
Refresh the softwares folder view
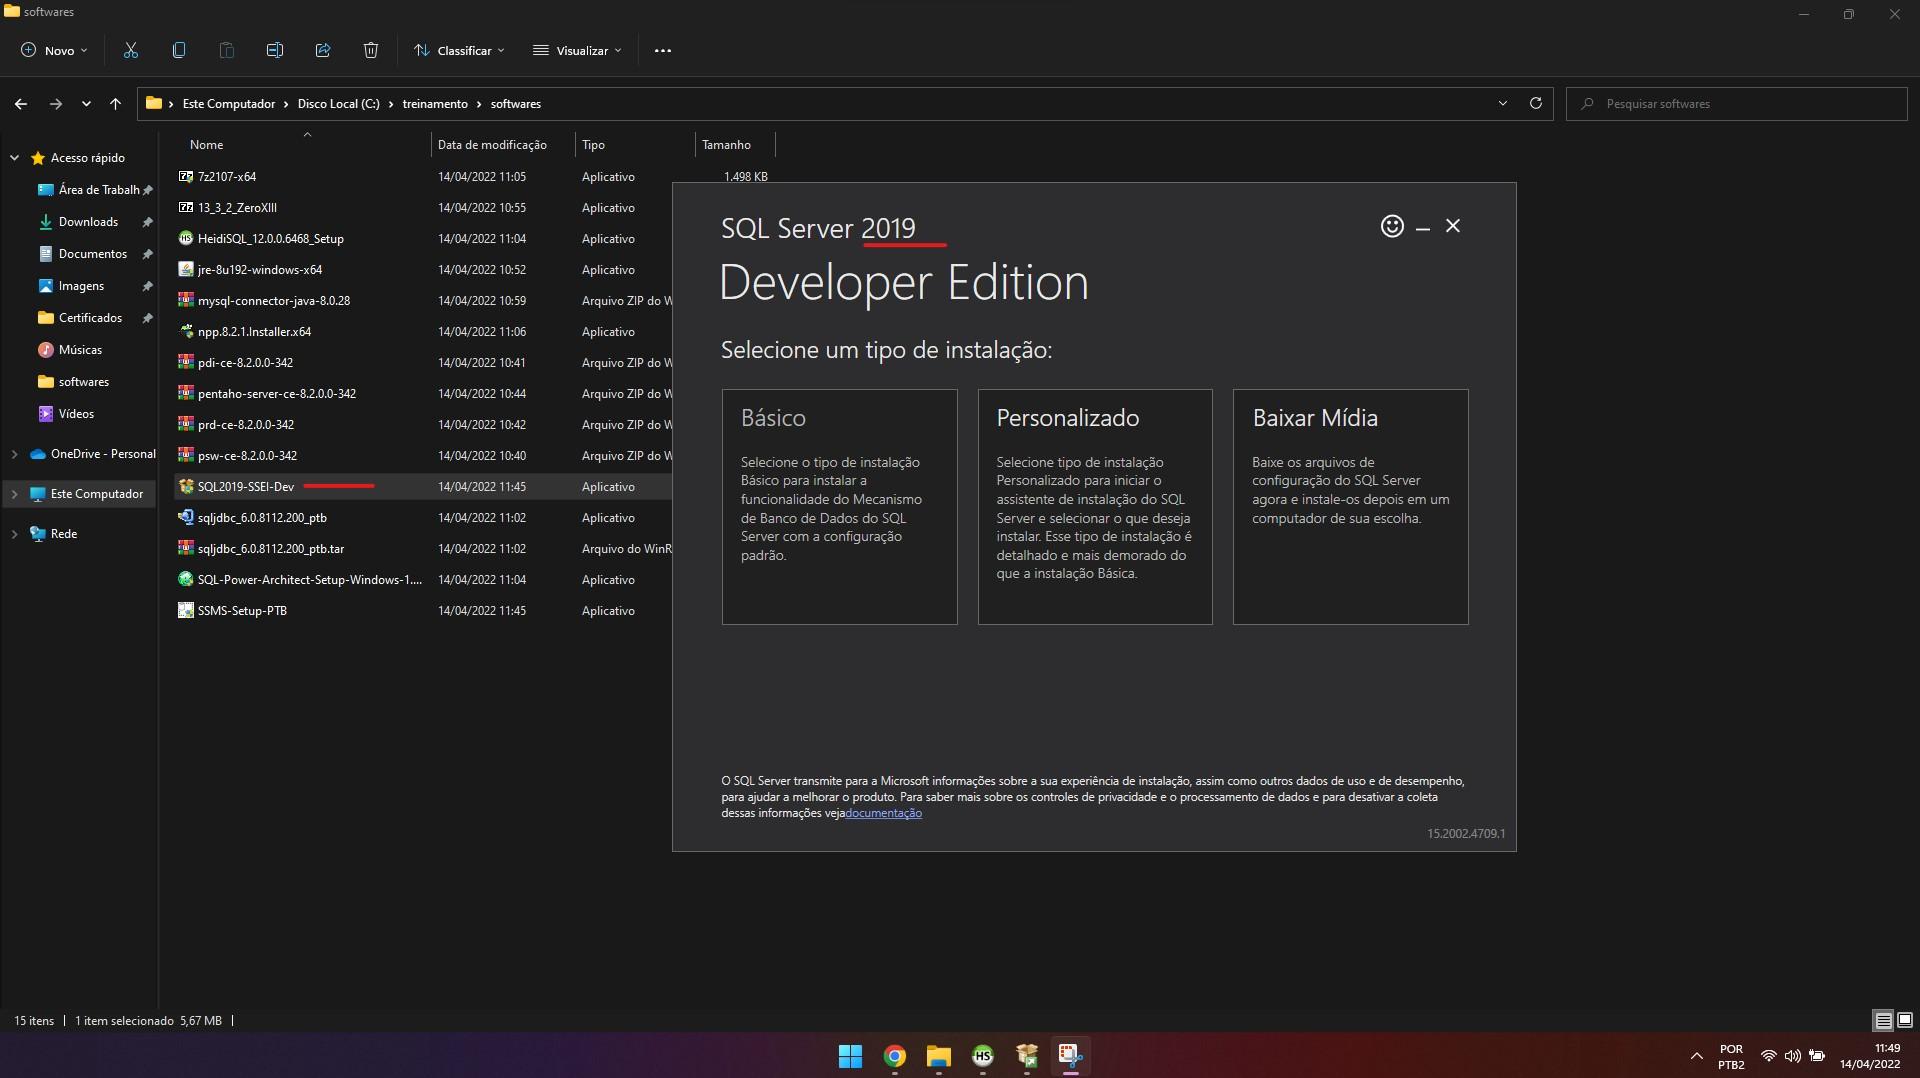tap(1535, 103)
